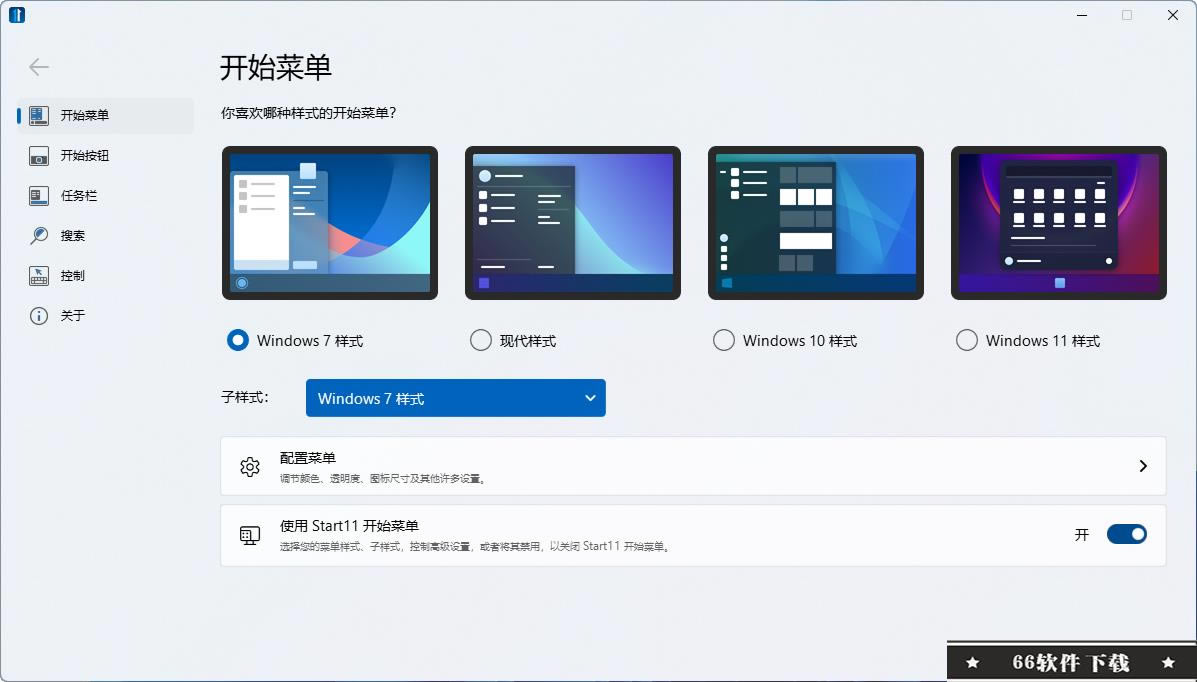Minimize the Start11 window
This screenshot has height=682, width=1197.
1082,15
